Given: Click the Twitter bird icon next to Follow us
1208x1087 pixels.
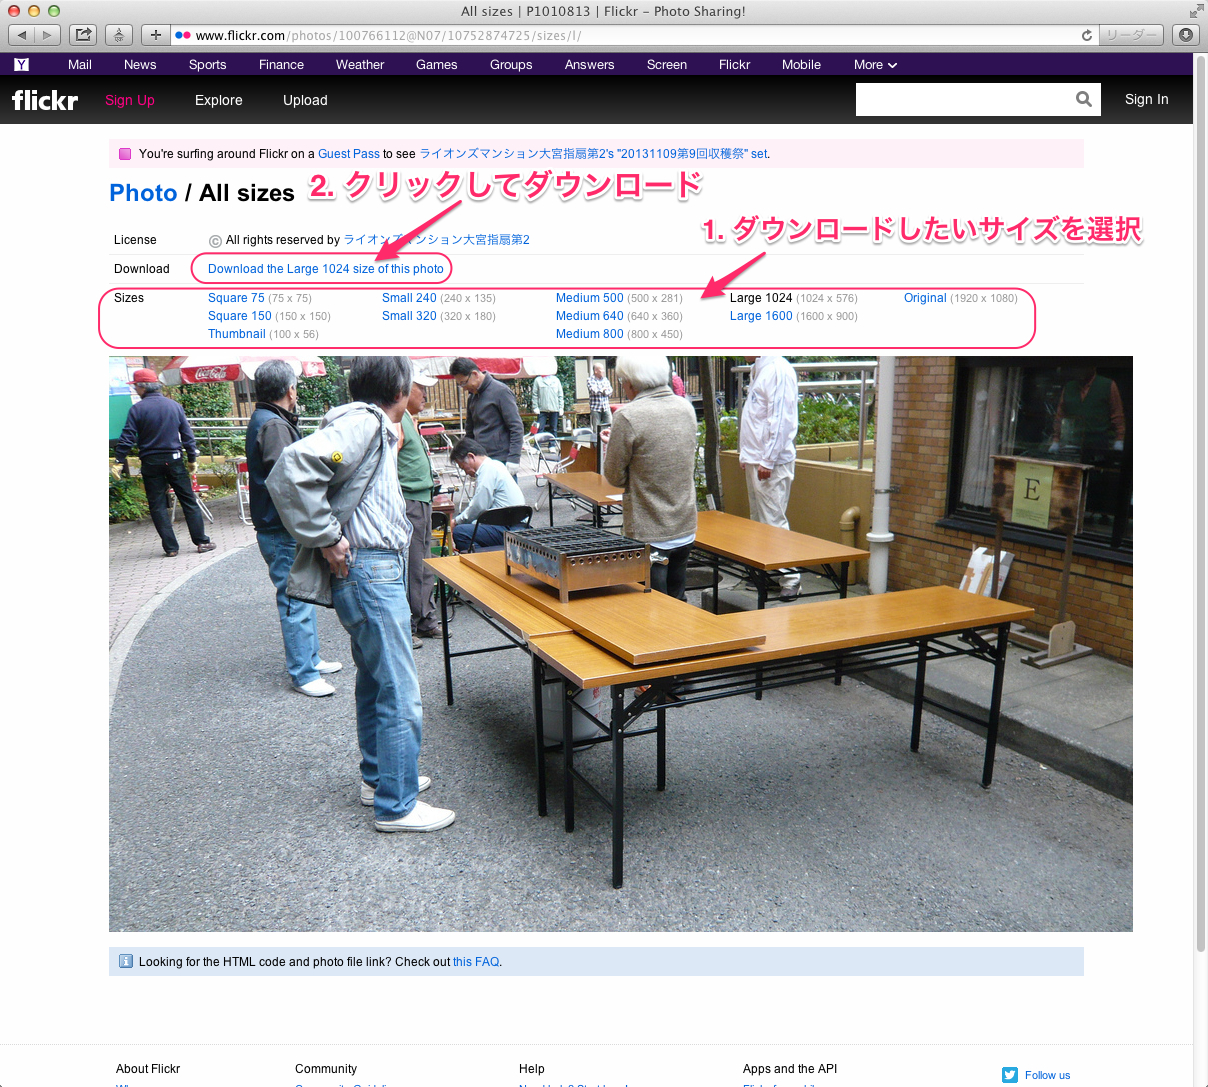Looking at the screenshot, I should (1009, 1074).
